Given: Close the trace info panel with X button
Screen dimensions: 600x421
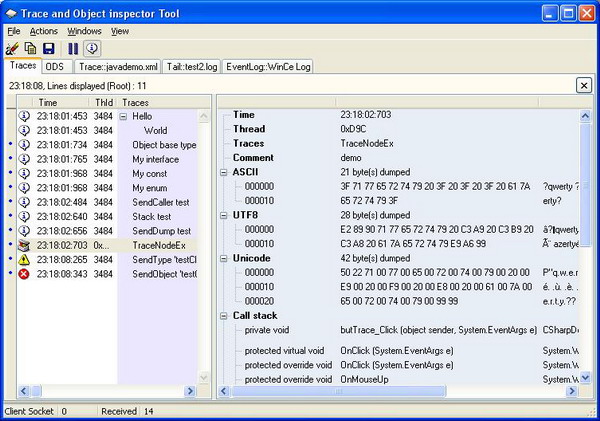Looking at the screenshot, I should coord(583,86).
